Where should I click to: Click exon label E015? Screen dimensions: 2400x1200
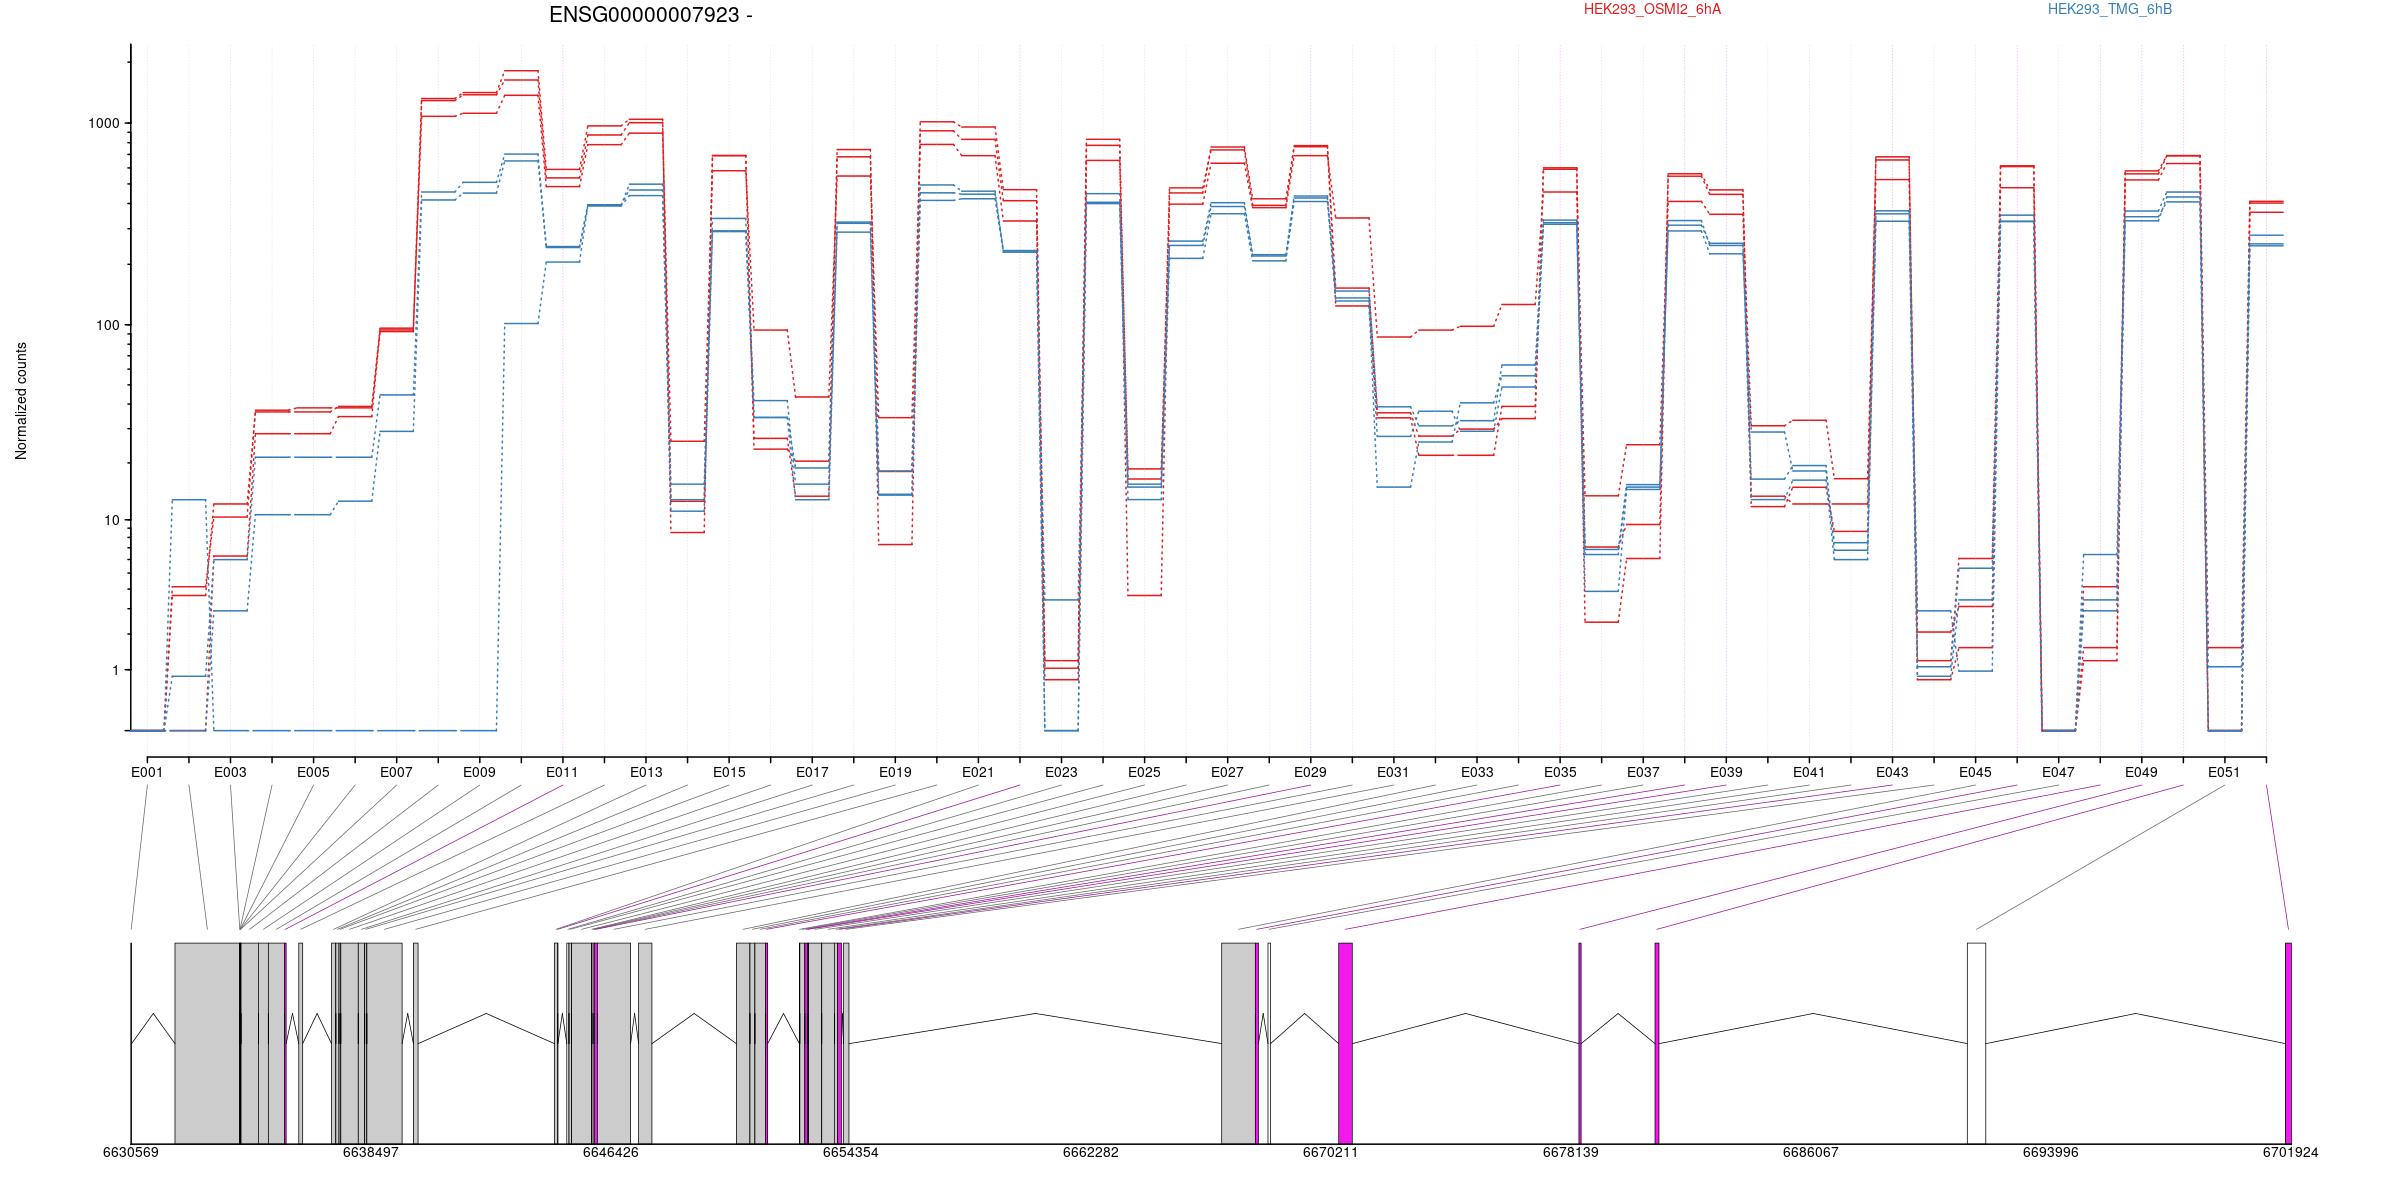(x=729, y=772)
